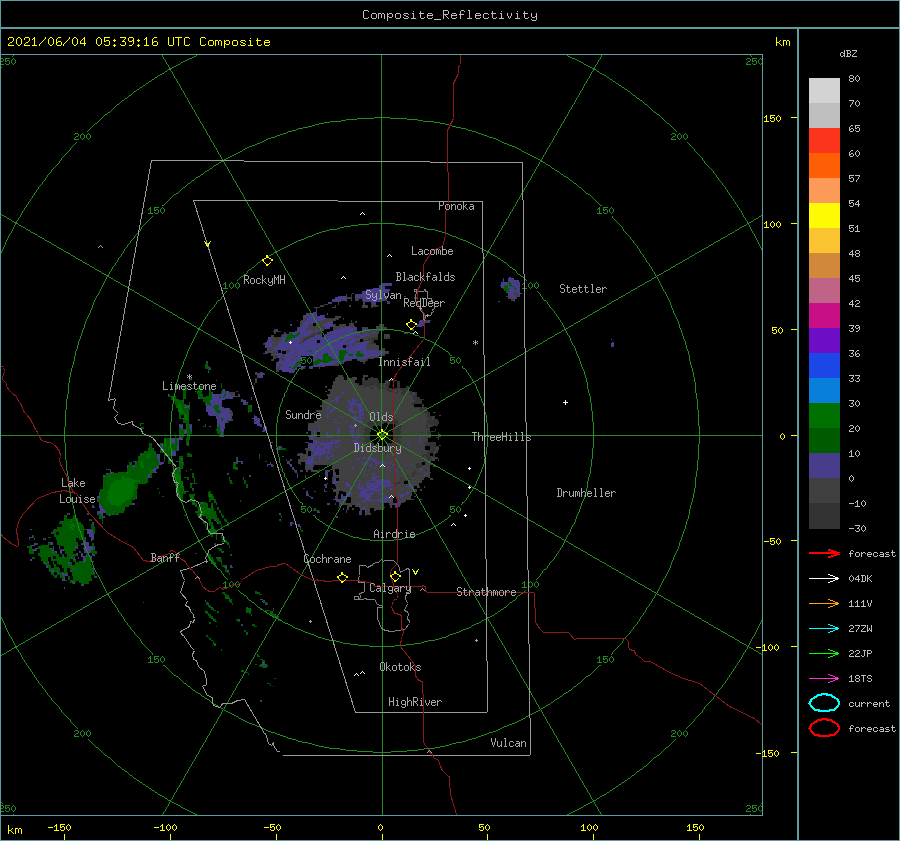
Task: Click the Sylvan label on the map
Action: [x=383, y=295]
